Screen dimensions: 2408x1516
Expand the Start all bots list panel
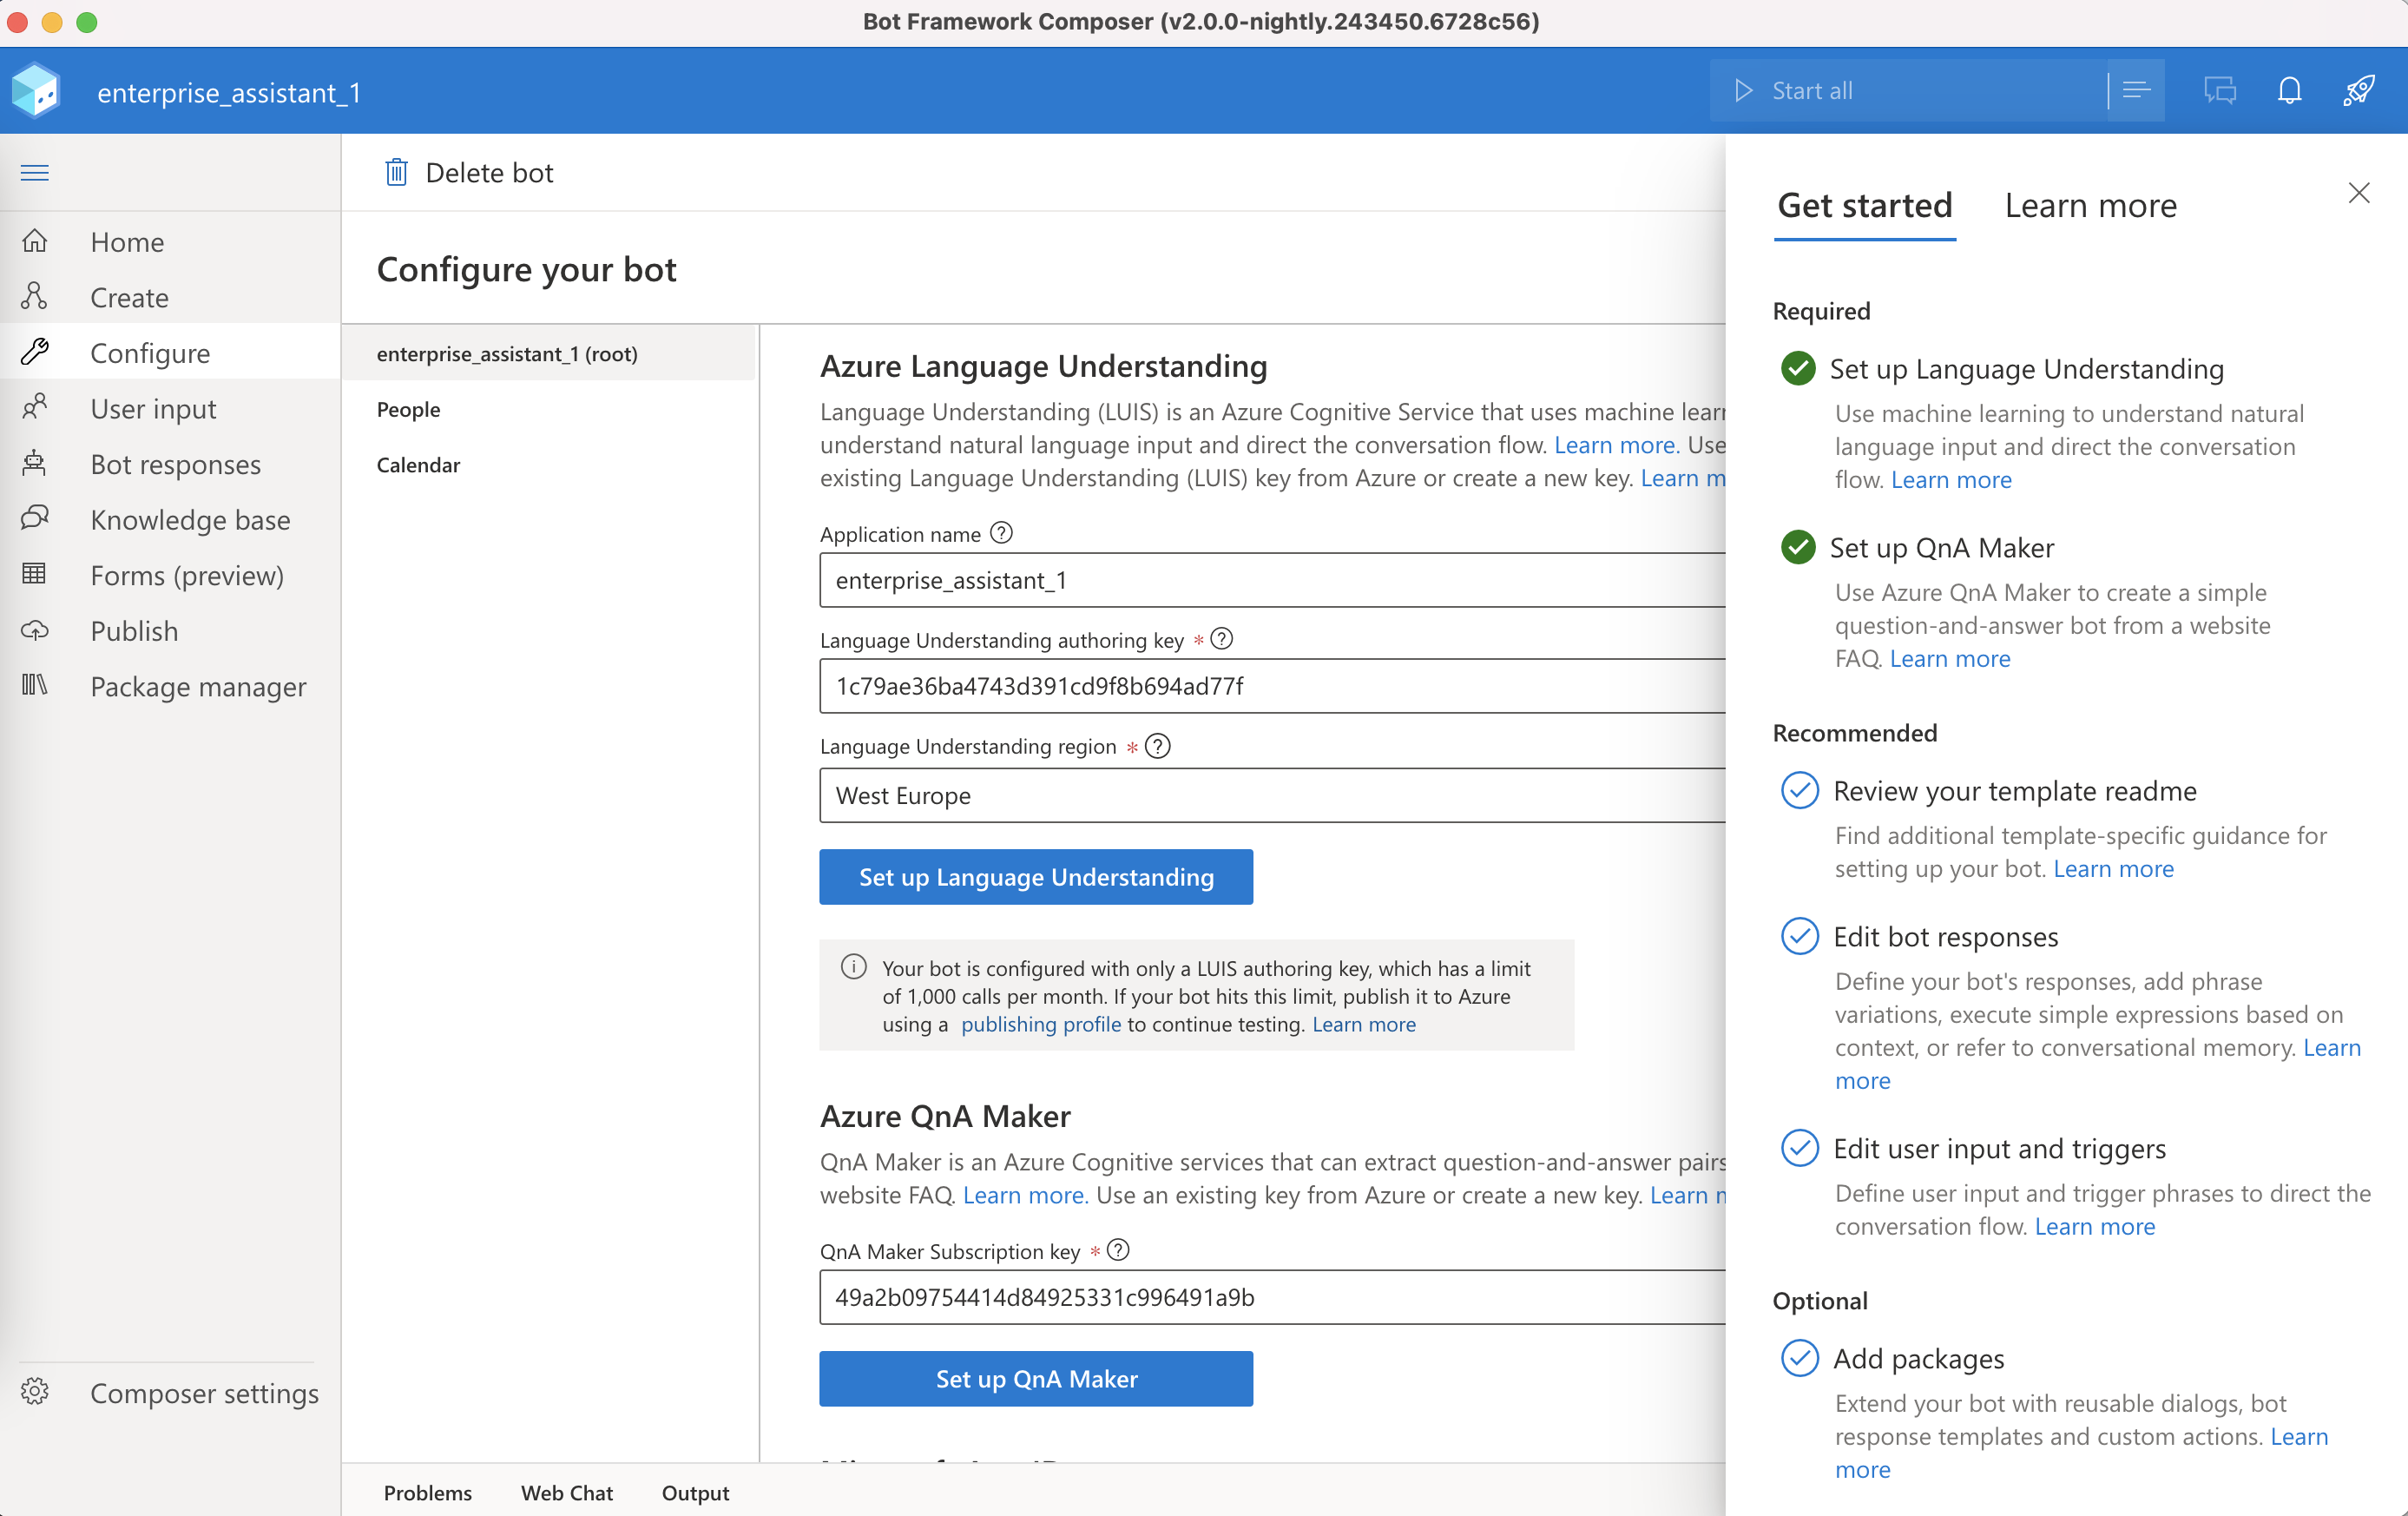(2135, 91)
